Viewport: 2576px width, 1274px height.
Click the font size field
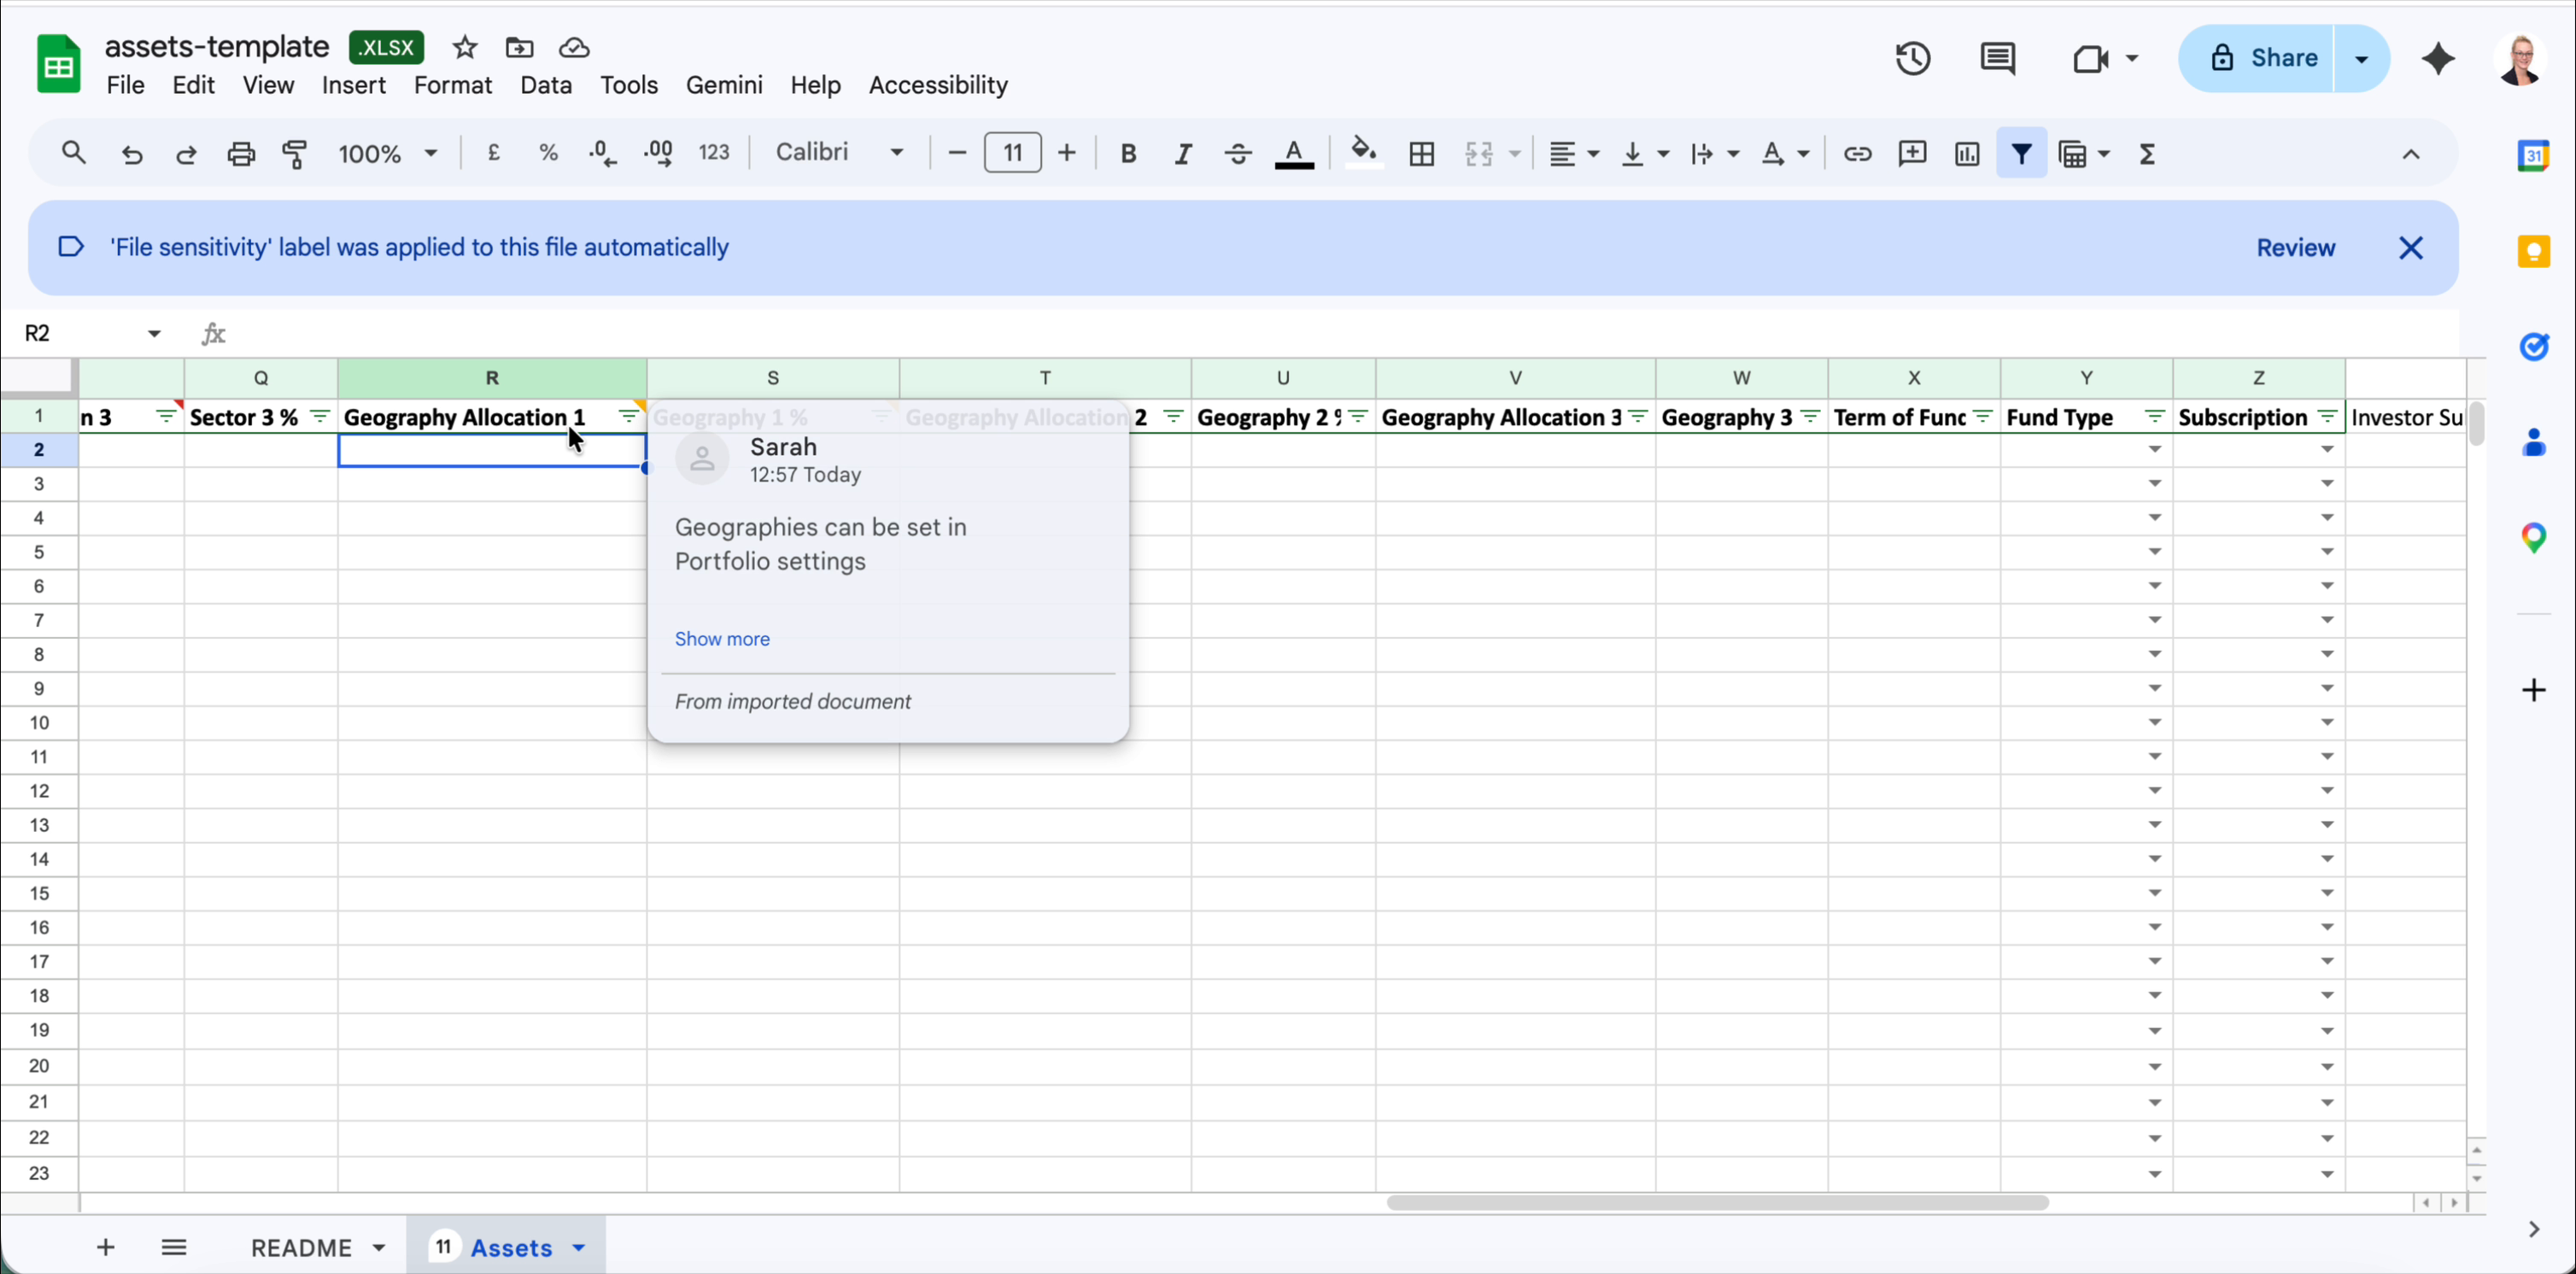click(1012, 153)
